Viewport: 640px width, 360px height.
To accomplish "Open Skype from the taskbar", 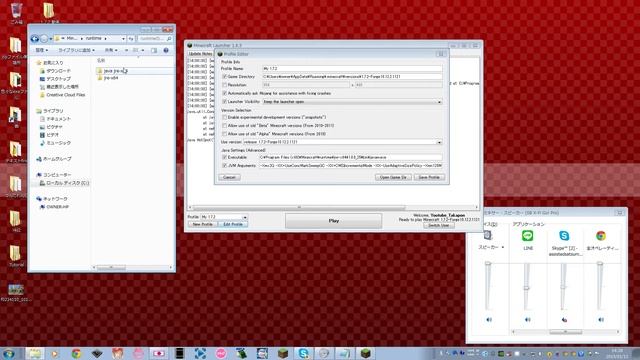I will (x=303, y=353).
